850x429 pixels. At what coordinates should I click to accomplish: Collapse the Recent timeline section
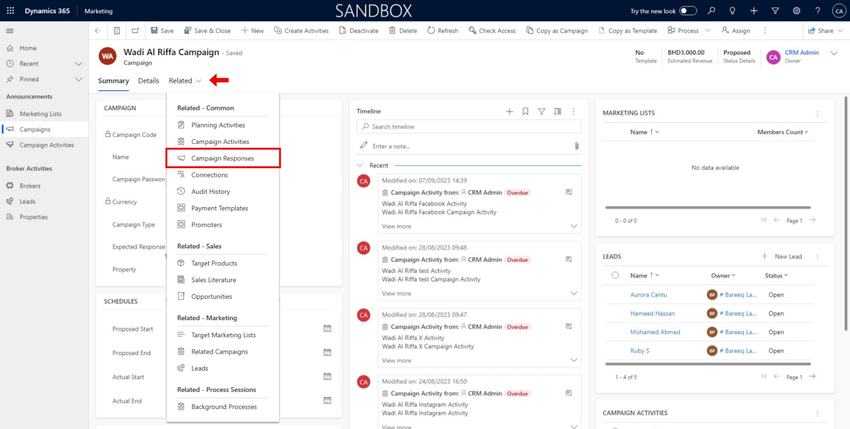point(360,165)
